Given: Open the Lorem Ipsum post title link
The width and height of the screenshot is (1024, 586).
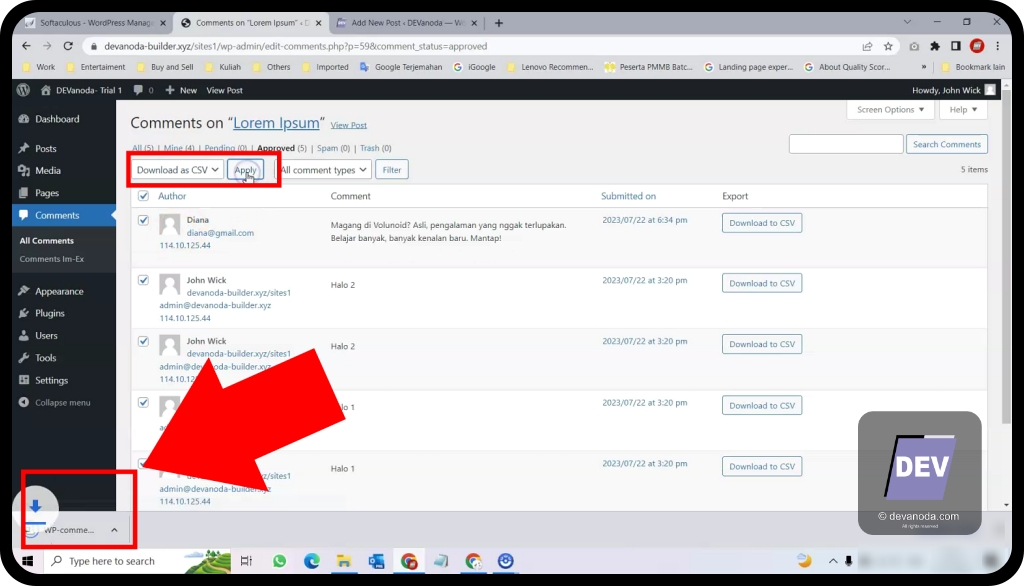Looking at the screenshot, I should [276, 123].
